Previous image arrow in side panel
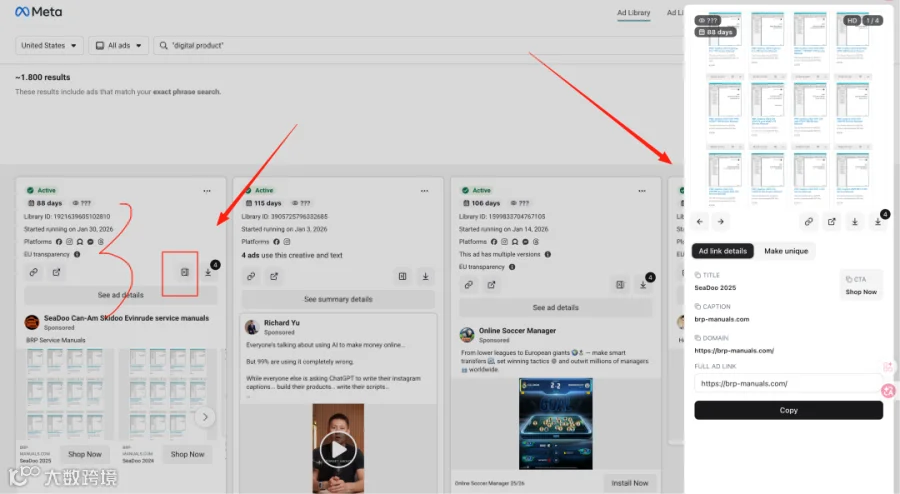The image size is (900, 494). (x=700, y=221)
